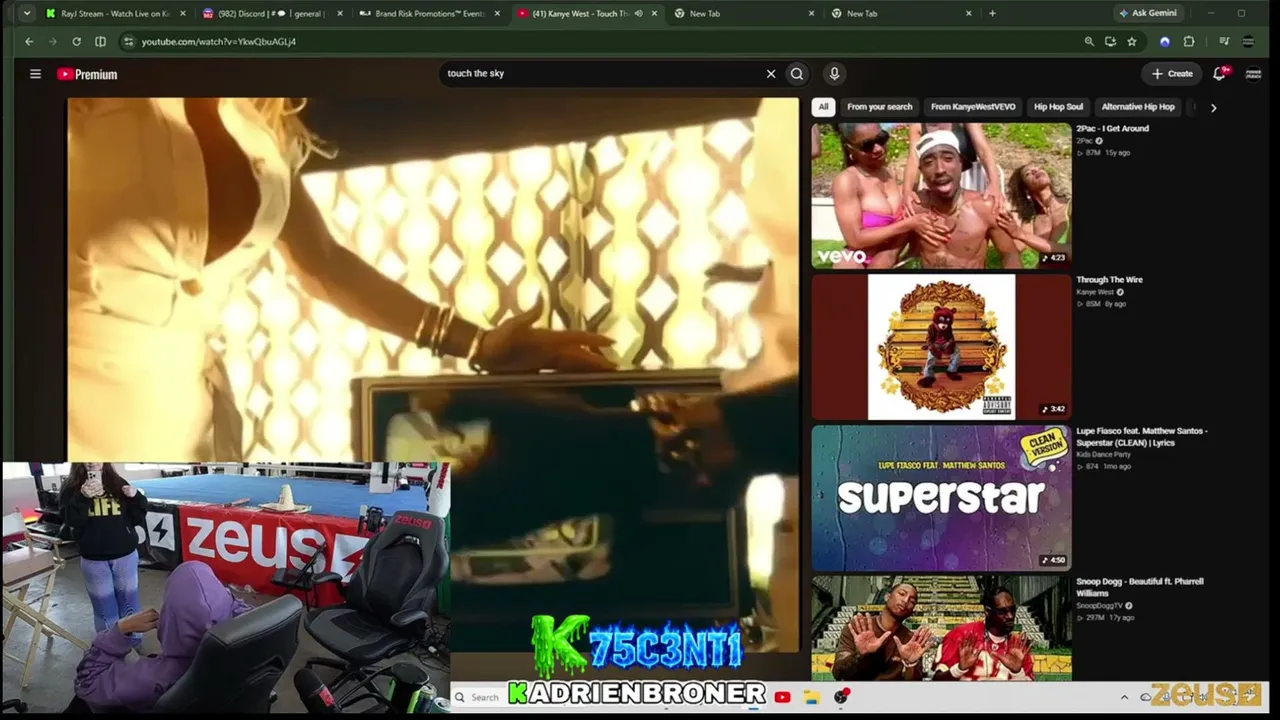The height and width of the screenshot is (720, 1280).
Task: Open the zoom magnifier in the address bar
Action: point(1089,41)
